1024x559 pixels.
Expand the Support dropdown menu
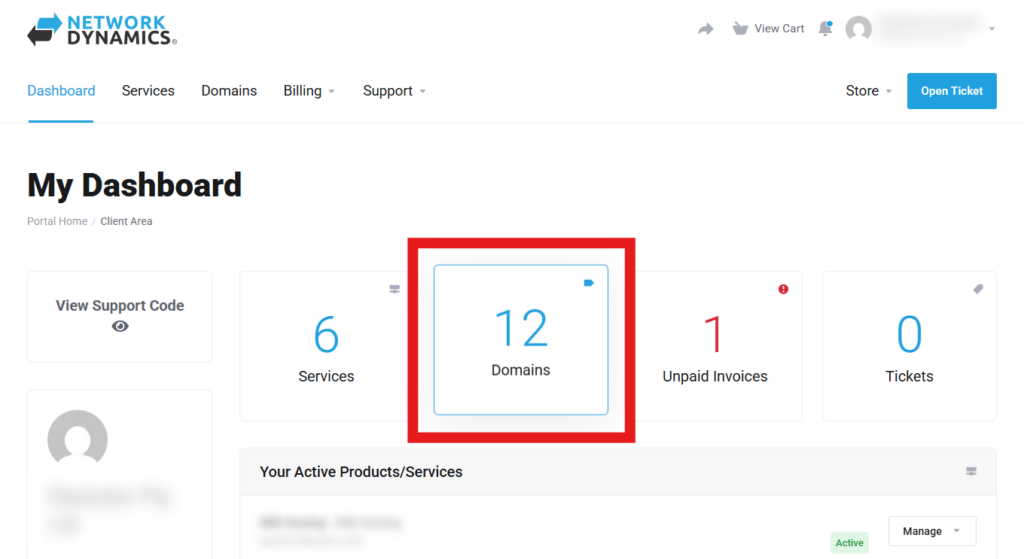point(394,91)
